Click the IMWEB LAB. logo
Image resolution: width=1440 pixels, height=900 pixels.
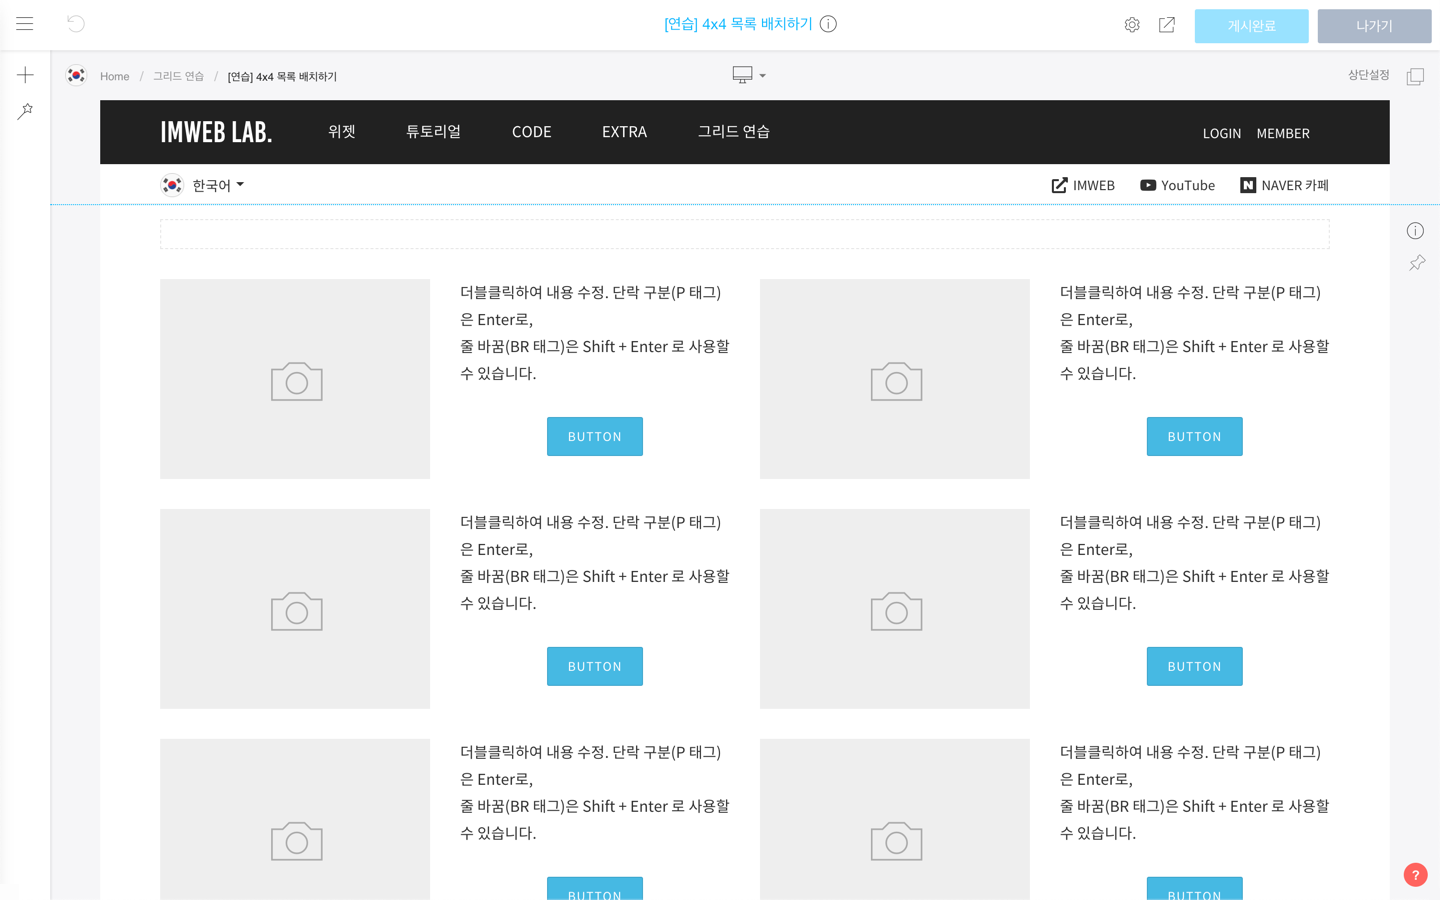tap(216, 132)
